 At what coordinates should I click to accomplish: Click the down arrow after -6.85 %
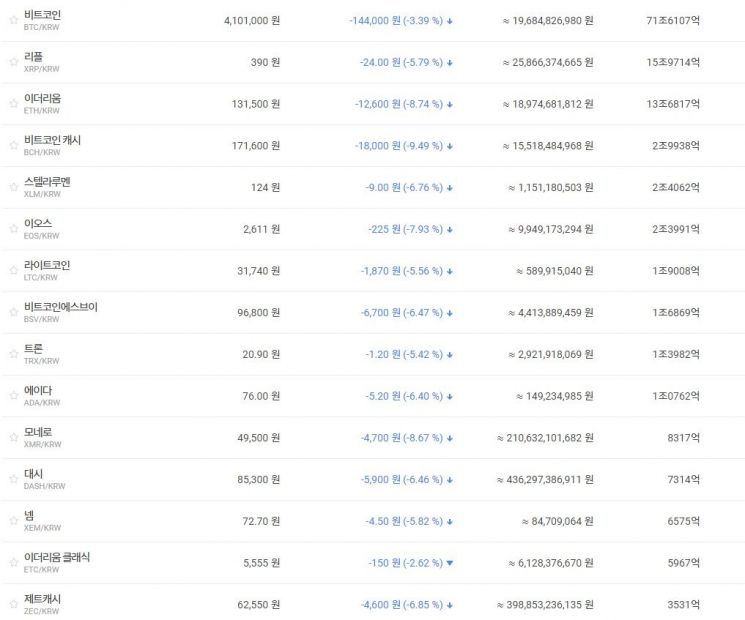pos(449,605)
